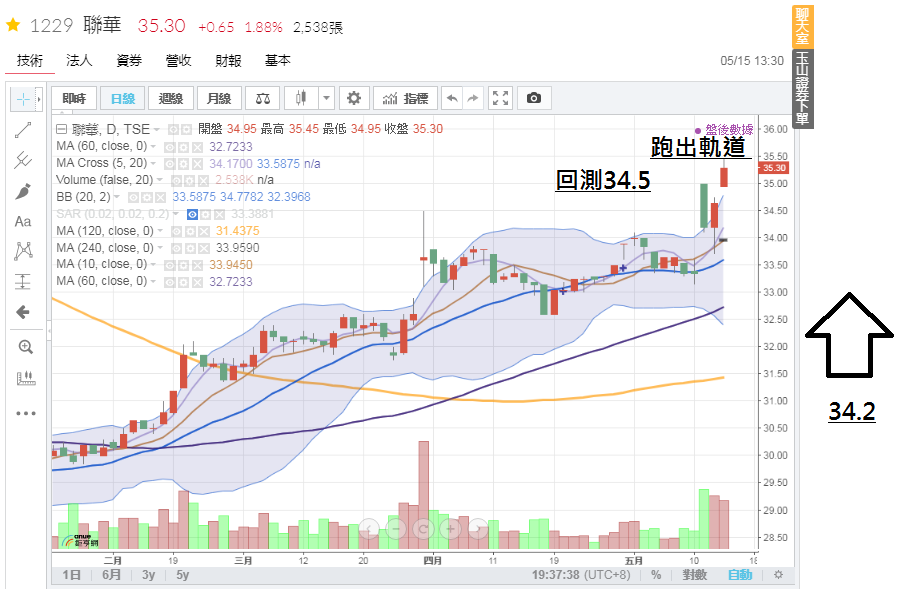Viewport: 900px width, 600px height.
Task: Select 週線 weekly chart interval
Action: click(170, 98)
